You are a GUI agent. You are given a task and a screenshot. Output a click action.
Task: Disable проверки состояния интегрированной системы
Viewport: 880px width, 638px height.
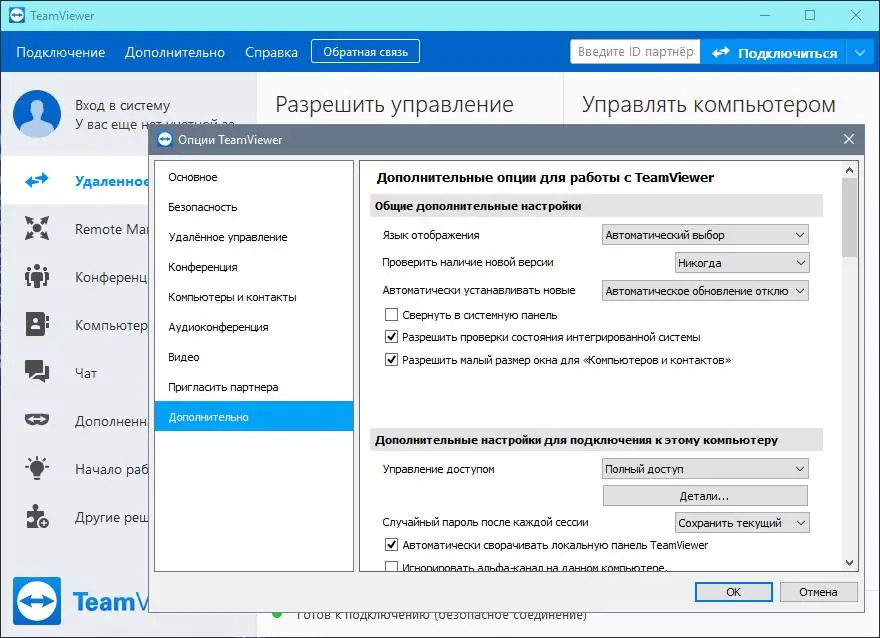pos(392,337)
